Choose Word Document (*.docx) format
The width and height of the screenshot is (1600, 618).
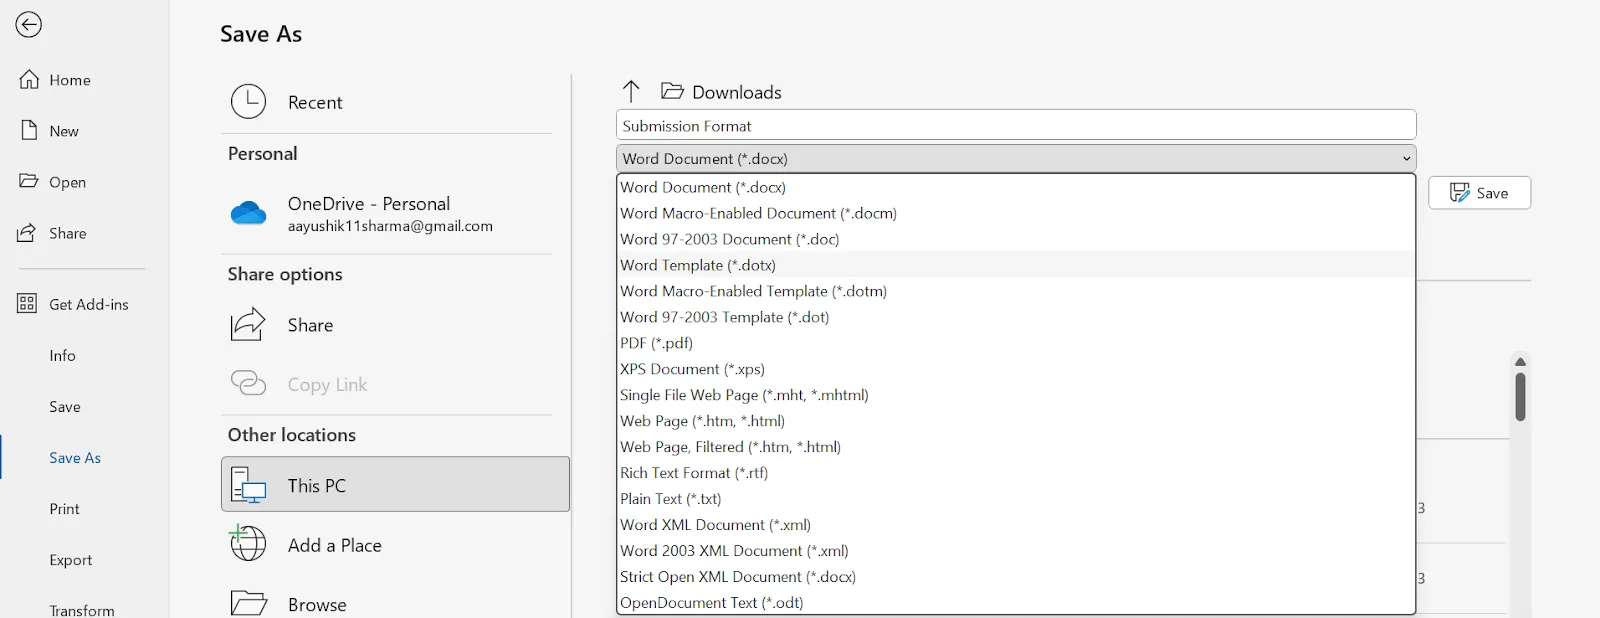tap(1016, 187)
